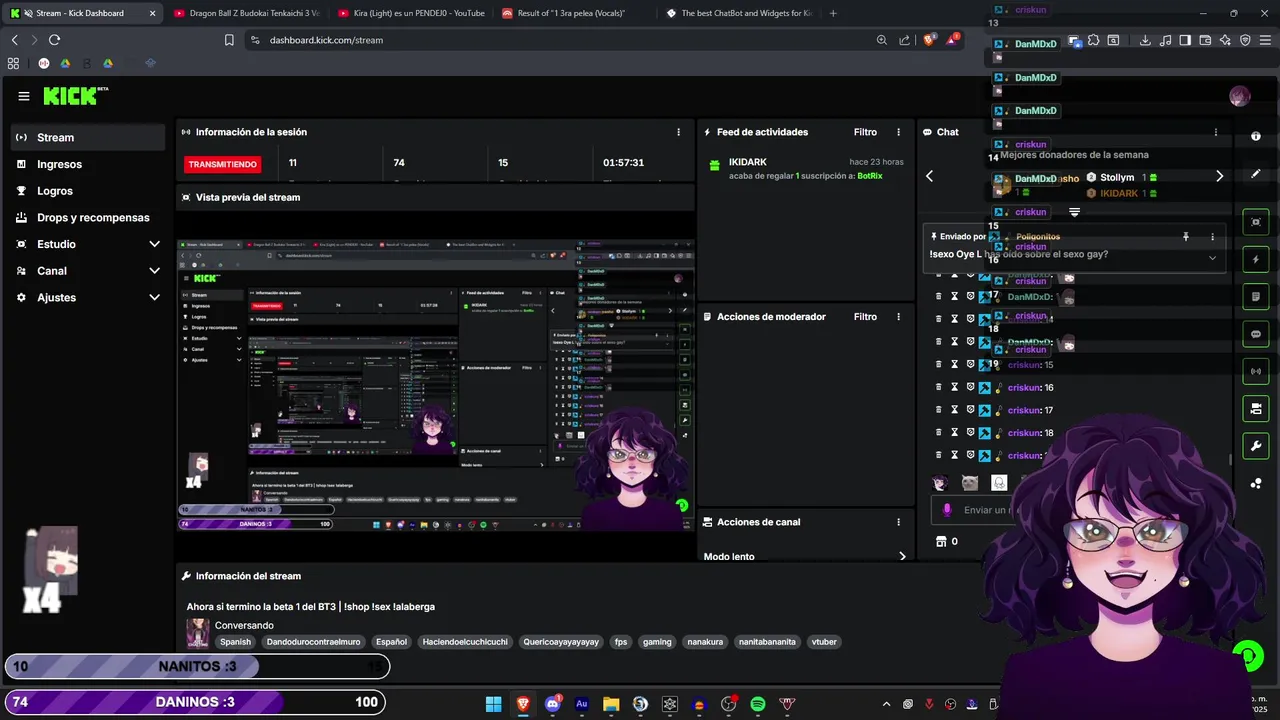Click the pin icon on the pinned message
This screenshot has height=720, width=1280.
click(x=1186, y=237)
